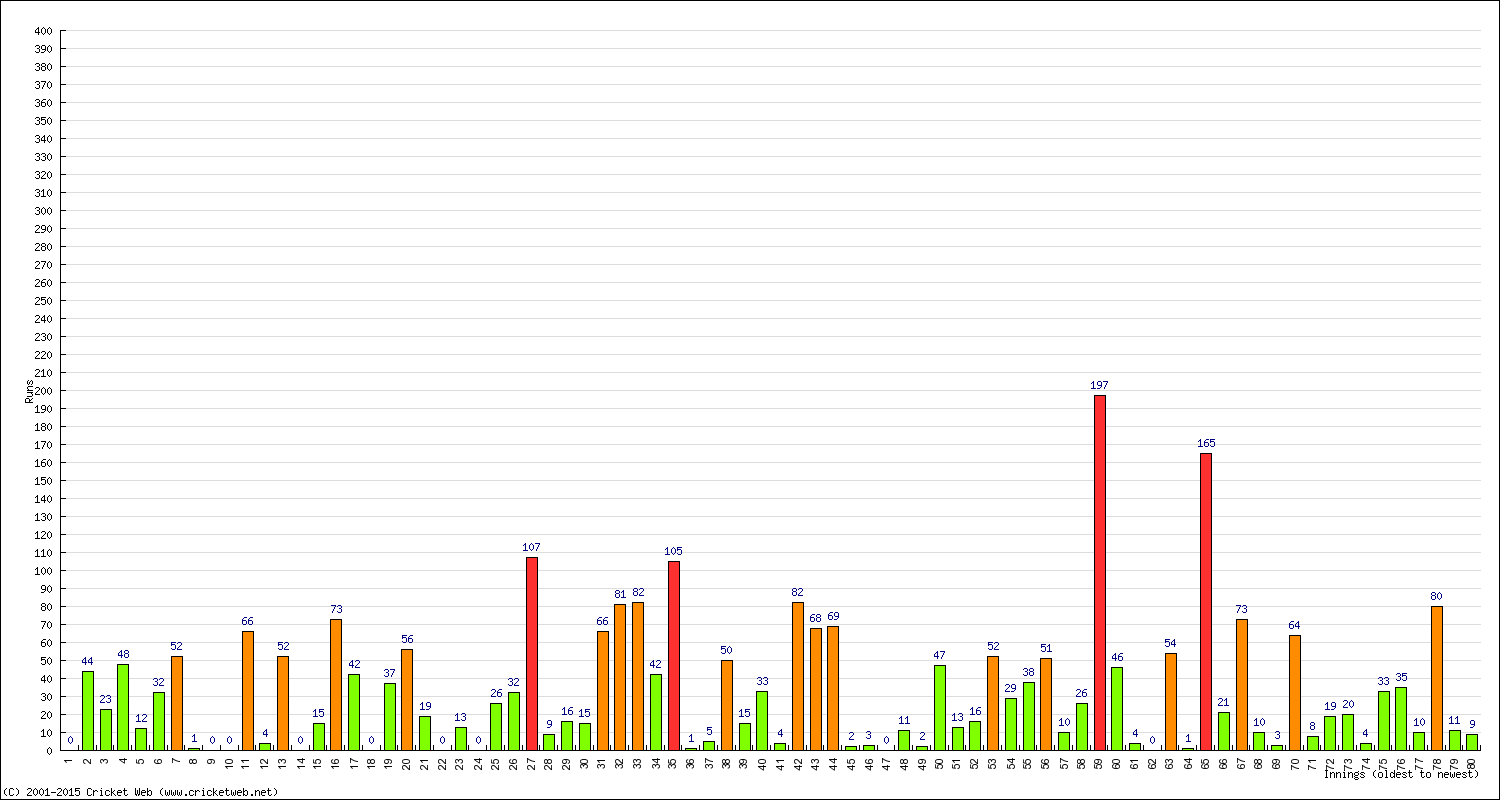The height and width of the screenshot is (800, 1500).
Task: Select the '300' label on the Runs axis
Action: [42, 211]
